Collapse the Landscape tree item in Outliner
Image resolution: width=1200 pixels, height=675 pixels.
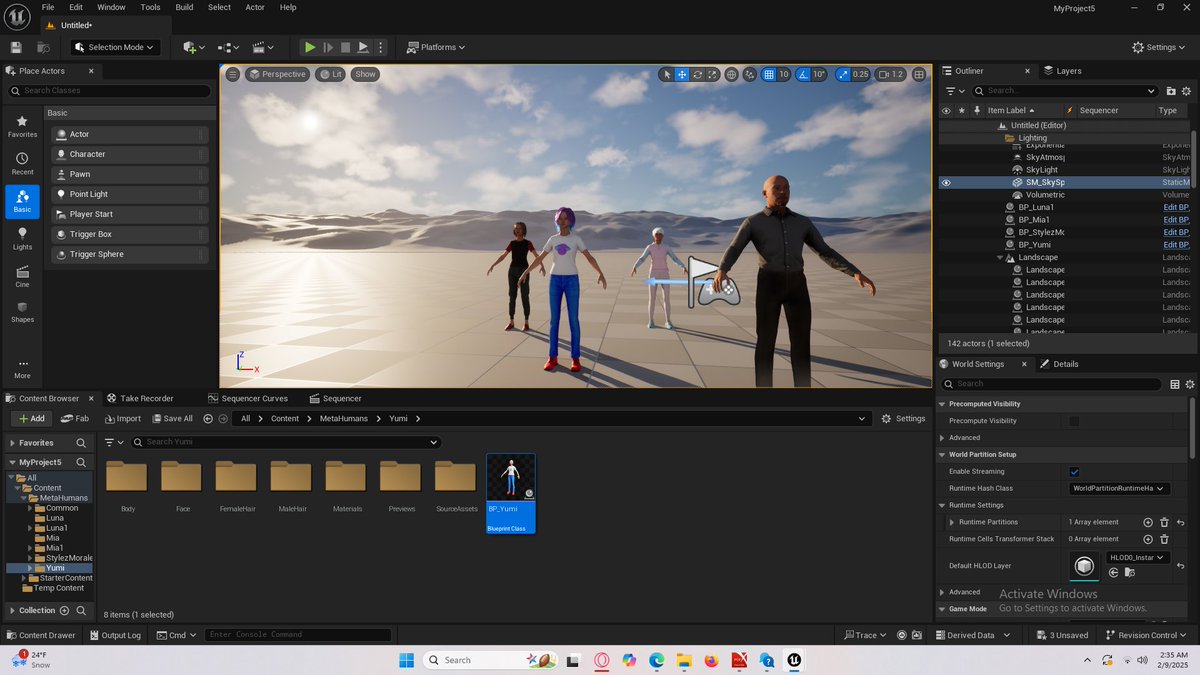pos(999,258)
